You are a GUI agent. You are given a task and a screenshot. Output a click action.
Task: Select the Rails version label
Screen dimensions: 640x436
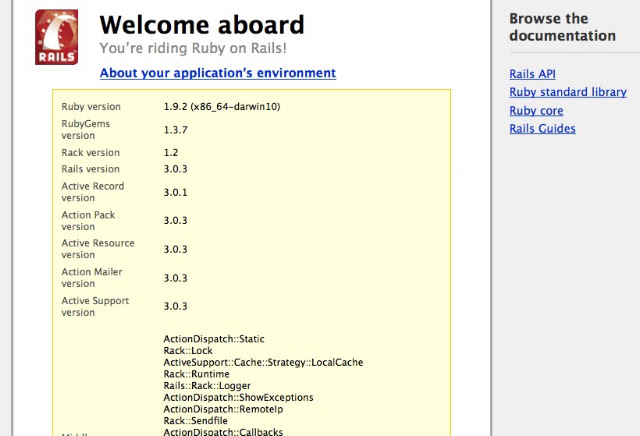coord(91,169)
